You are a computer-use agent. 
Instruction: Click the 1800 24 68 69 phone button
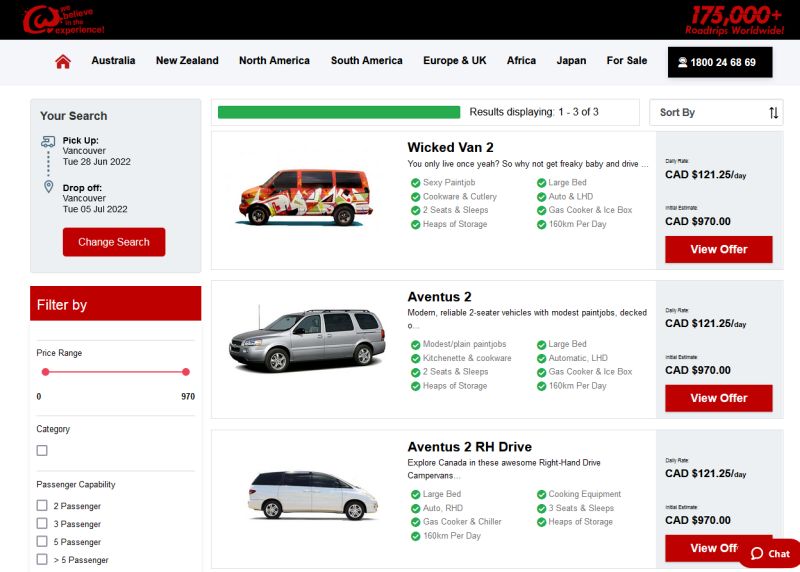click(x=720, y=62)
